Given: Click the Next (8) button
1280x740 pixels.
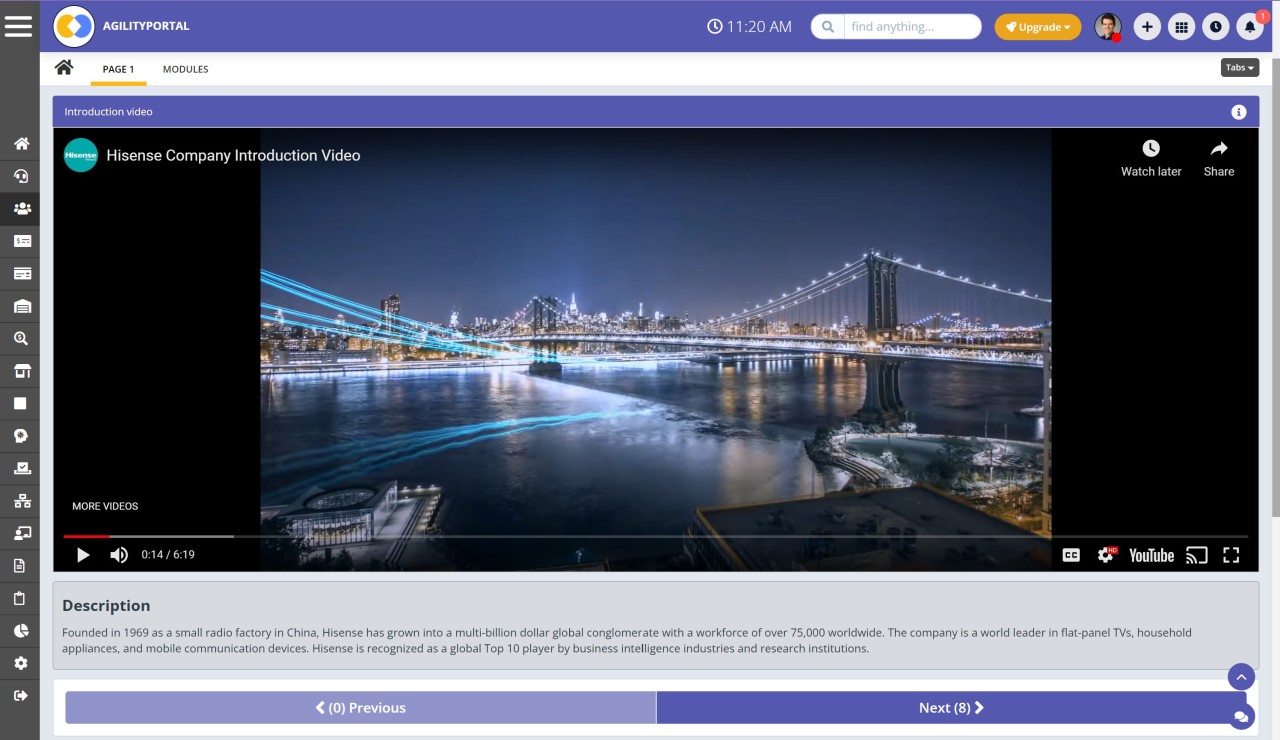Looking at the screenshot, I should coord(951,708).
